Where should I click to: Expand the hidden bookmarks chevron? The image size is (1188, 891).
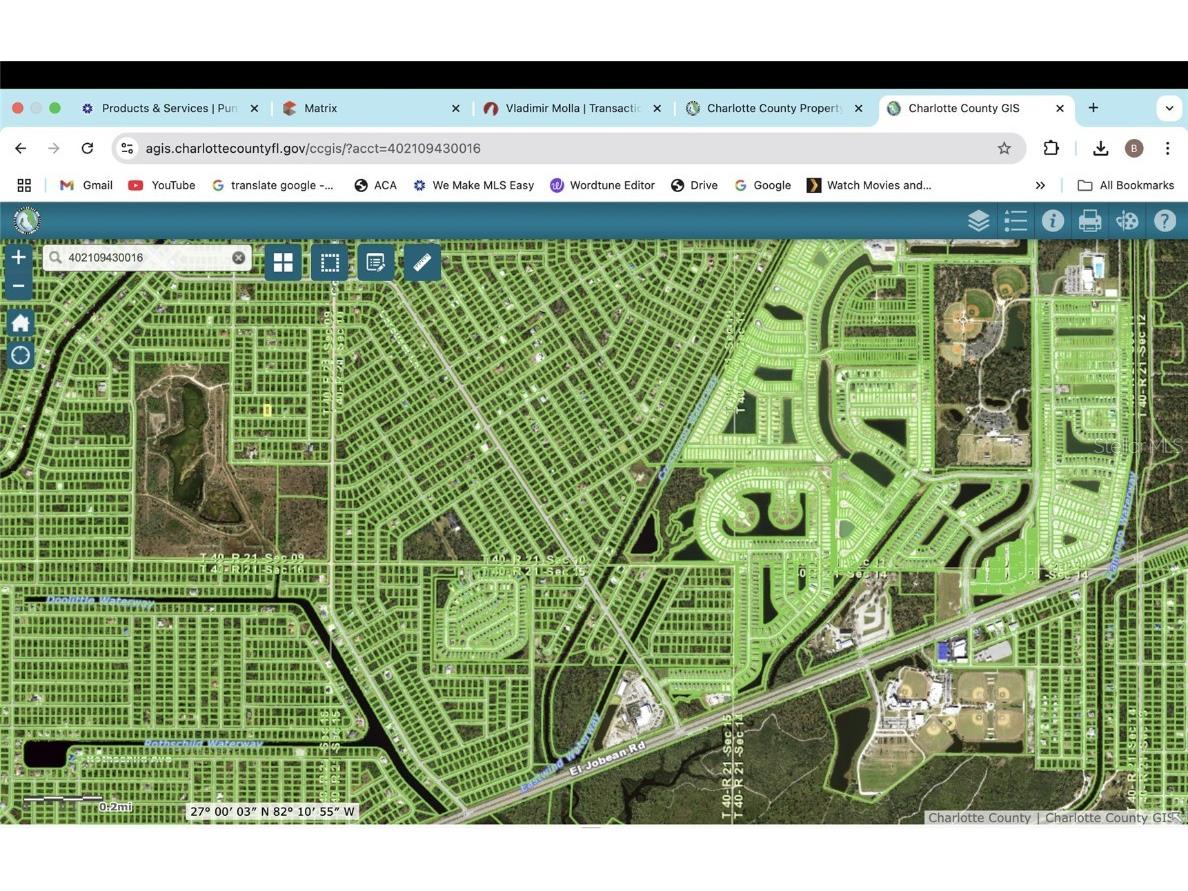coord(1040,185)
